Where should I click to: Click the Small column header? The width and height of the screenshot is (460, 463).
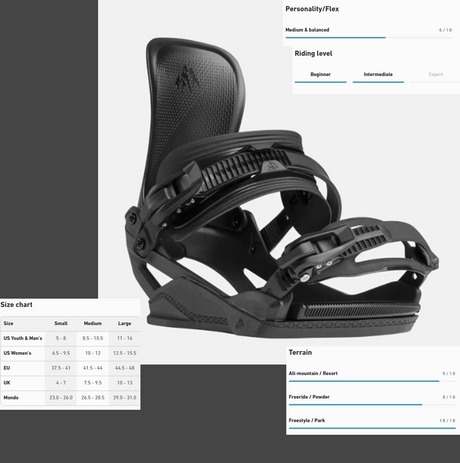(61, 323)
